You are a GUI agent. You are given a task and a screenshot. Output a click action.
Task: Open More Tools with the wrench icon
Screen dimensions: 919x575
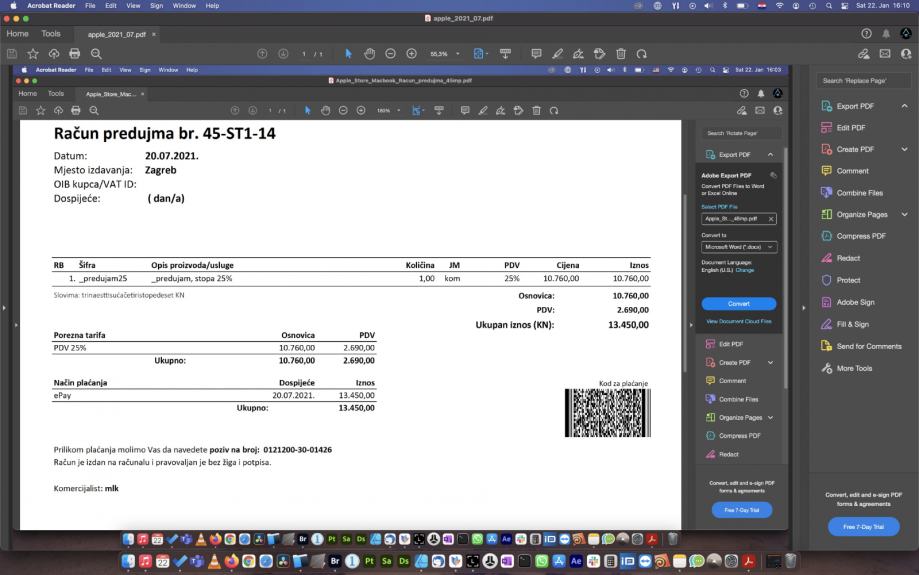[x=854, y=368]
